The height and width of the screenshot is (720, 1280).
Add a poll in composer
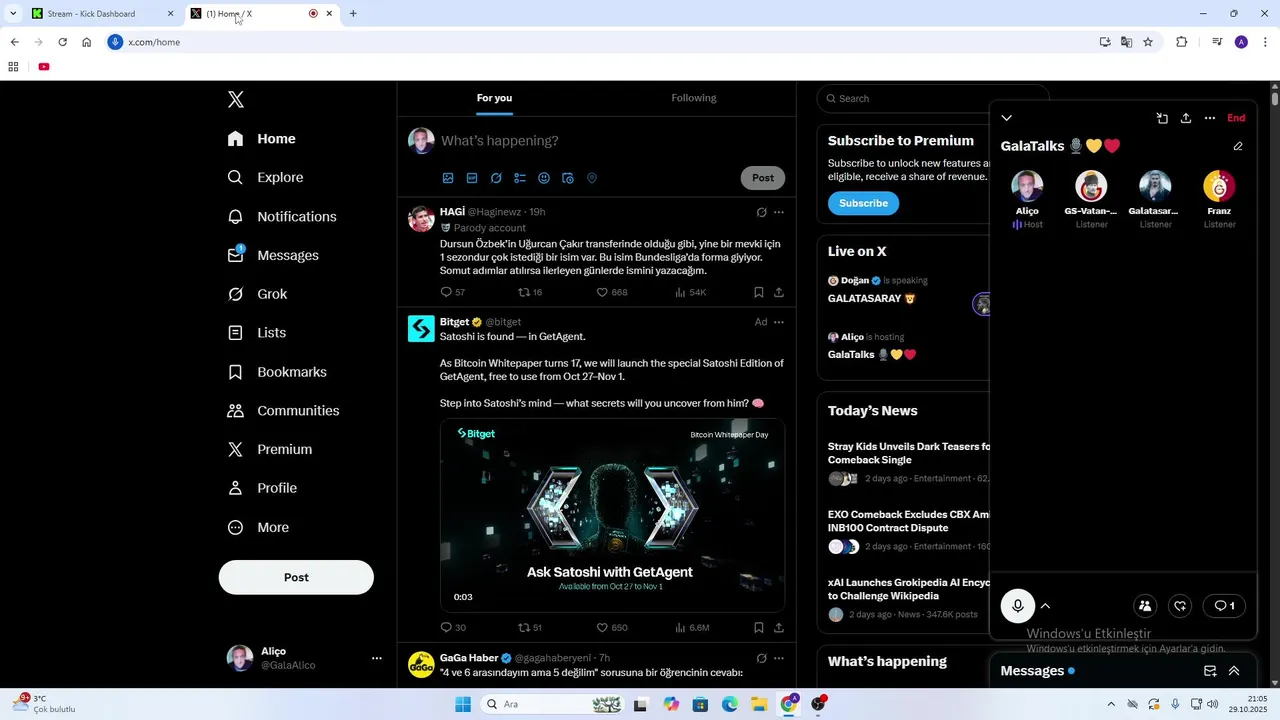click(x=520, y=178)
